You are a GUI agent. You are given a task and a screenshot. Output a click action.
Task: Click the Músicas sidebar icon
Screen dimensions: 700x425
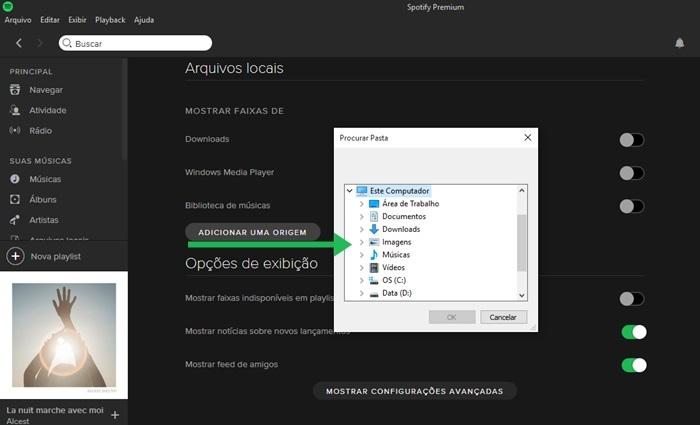[x=15, y=179]
